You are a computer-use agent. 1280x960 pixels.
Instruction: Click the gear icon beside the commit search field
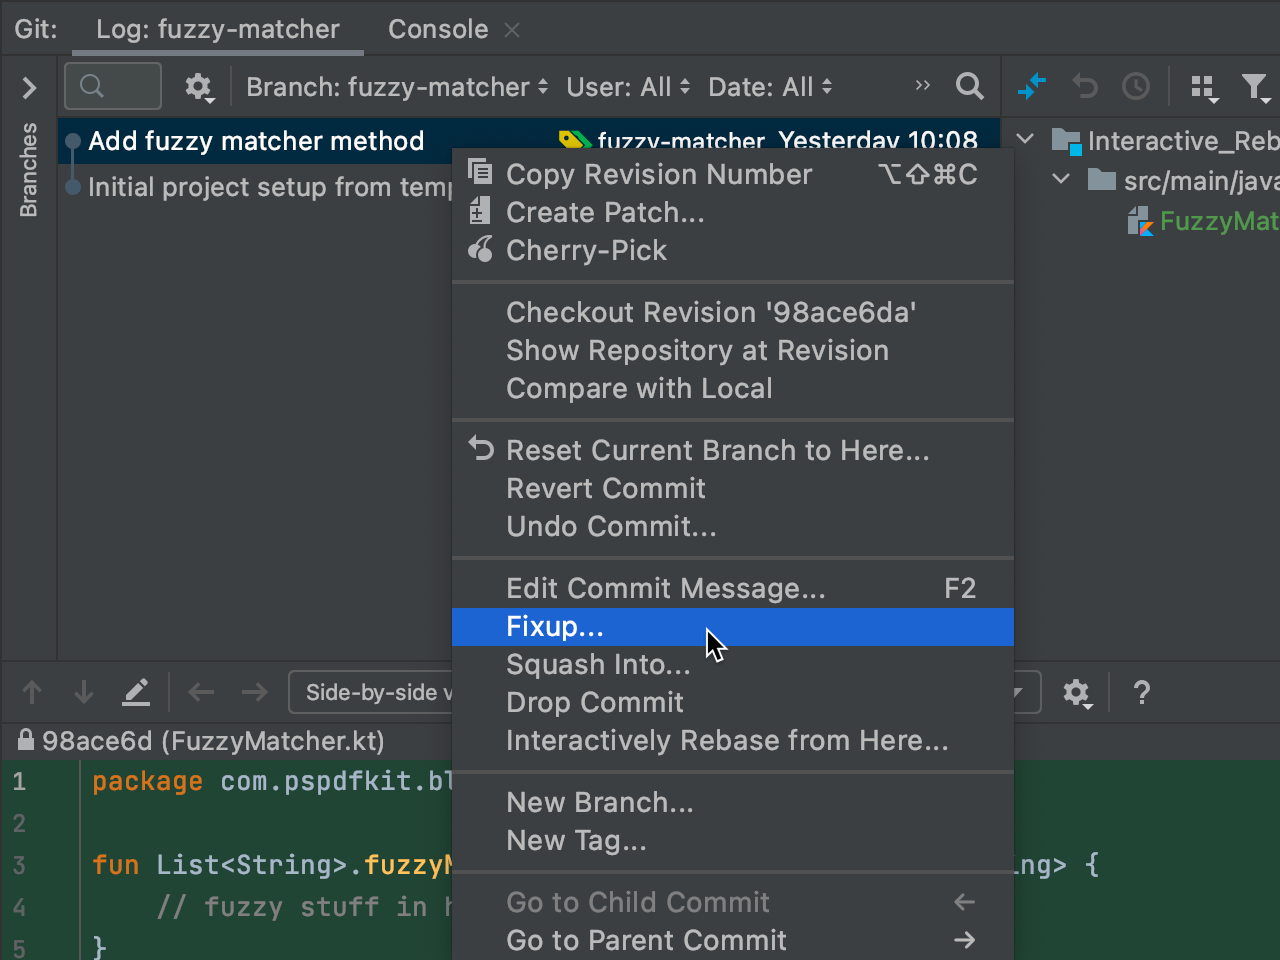(x=199, y=88)
